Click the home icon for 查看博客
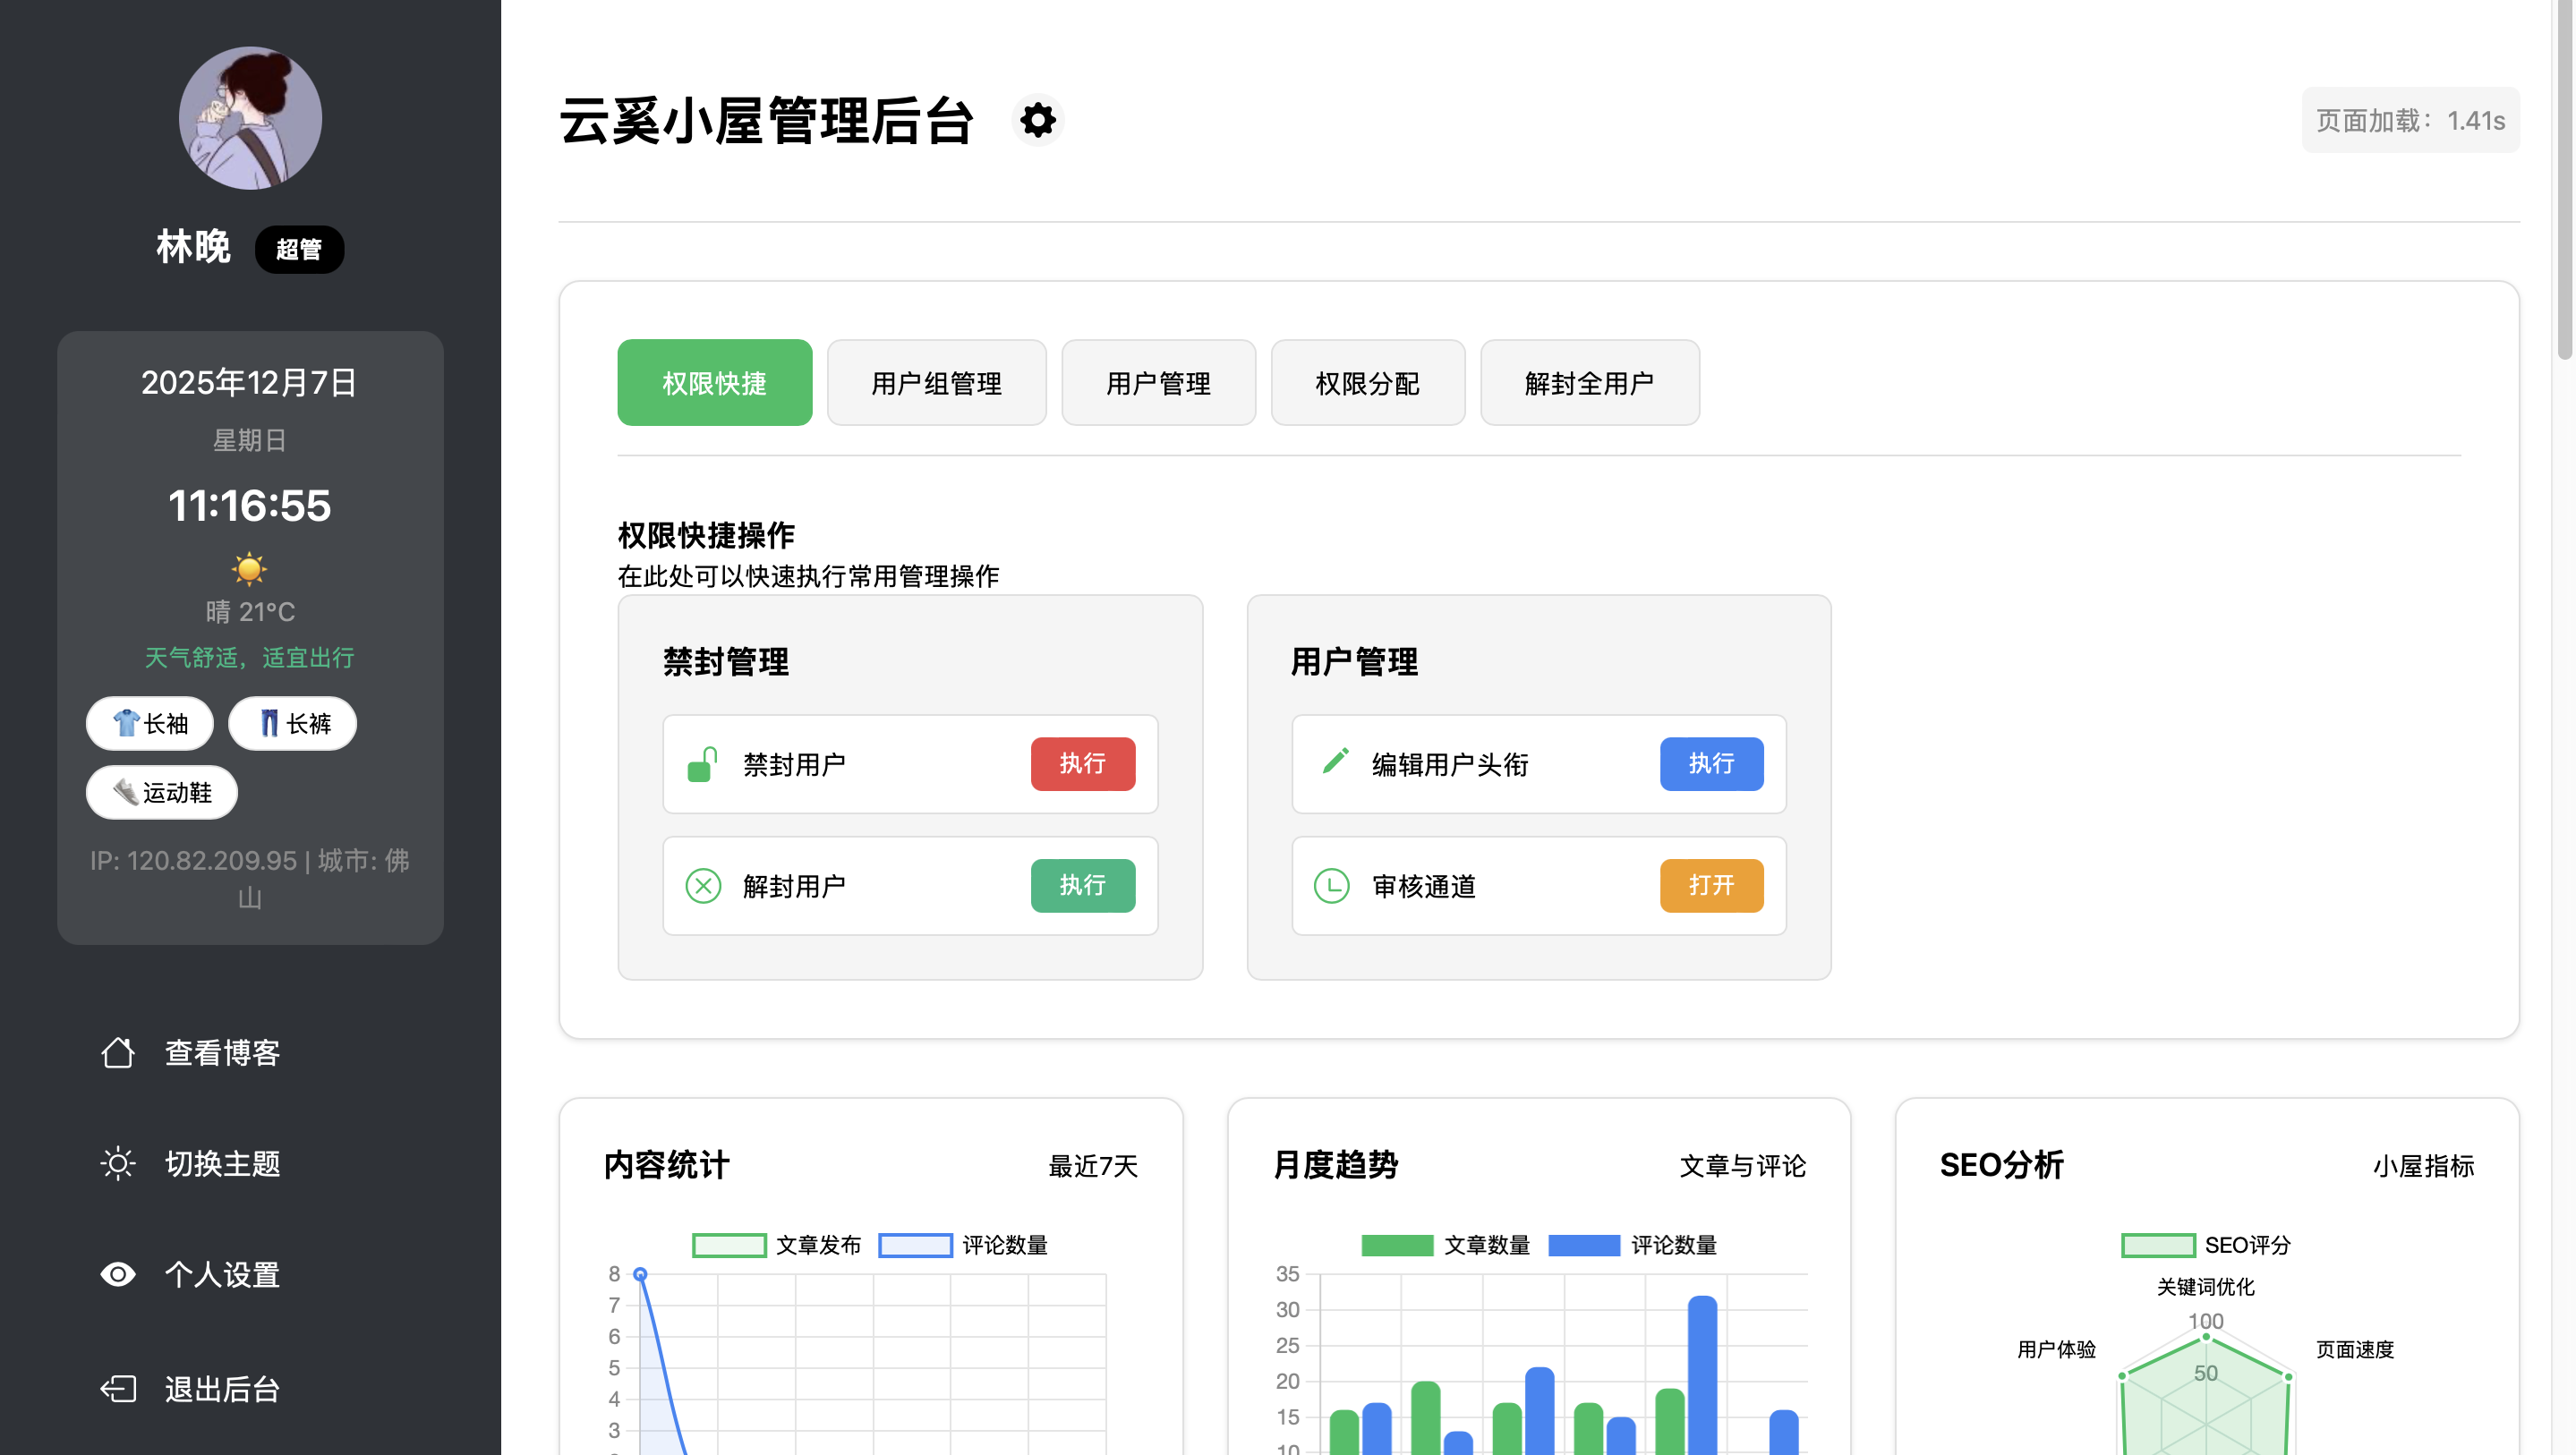Viewport: 2576px width, 1455px height. (x=117, y=1052)
